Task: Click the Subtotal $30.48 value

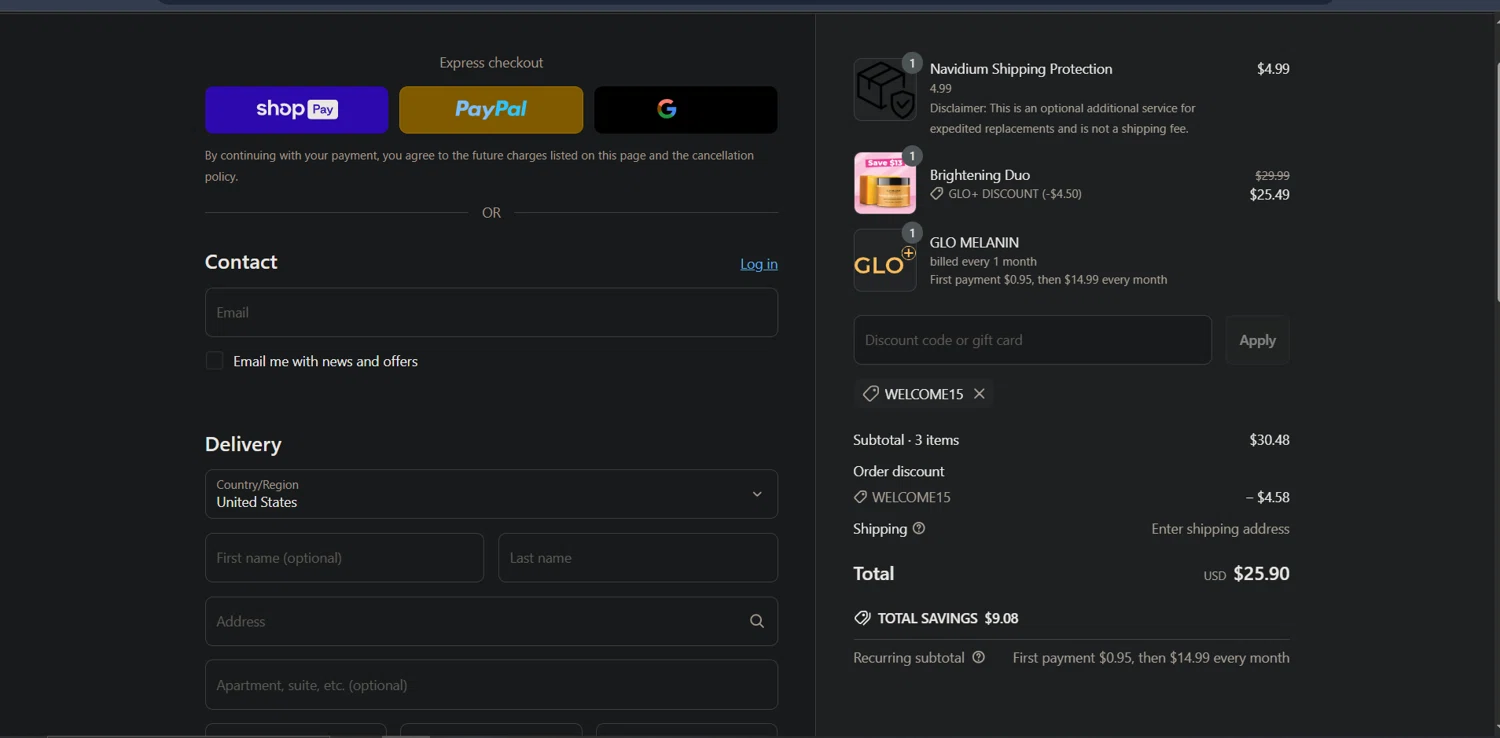Action: point(1269,440)
